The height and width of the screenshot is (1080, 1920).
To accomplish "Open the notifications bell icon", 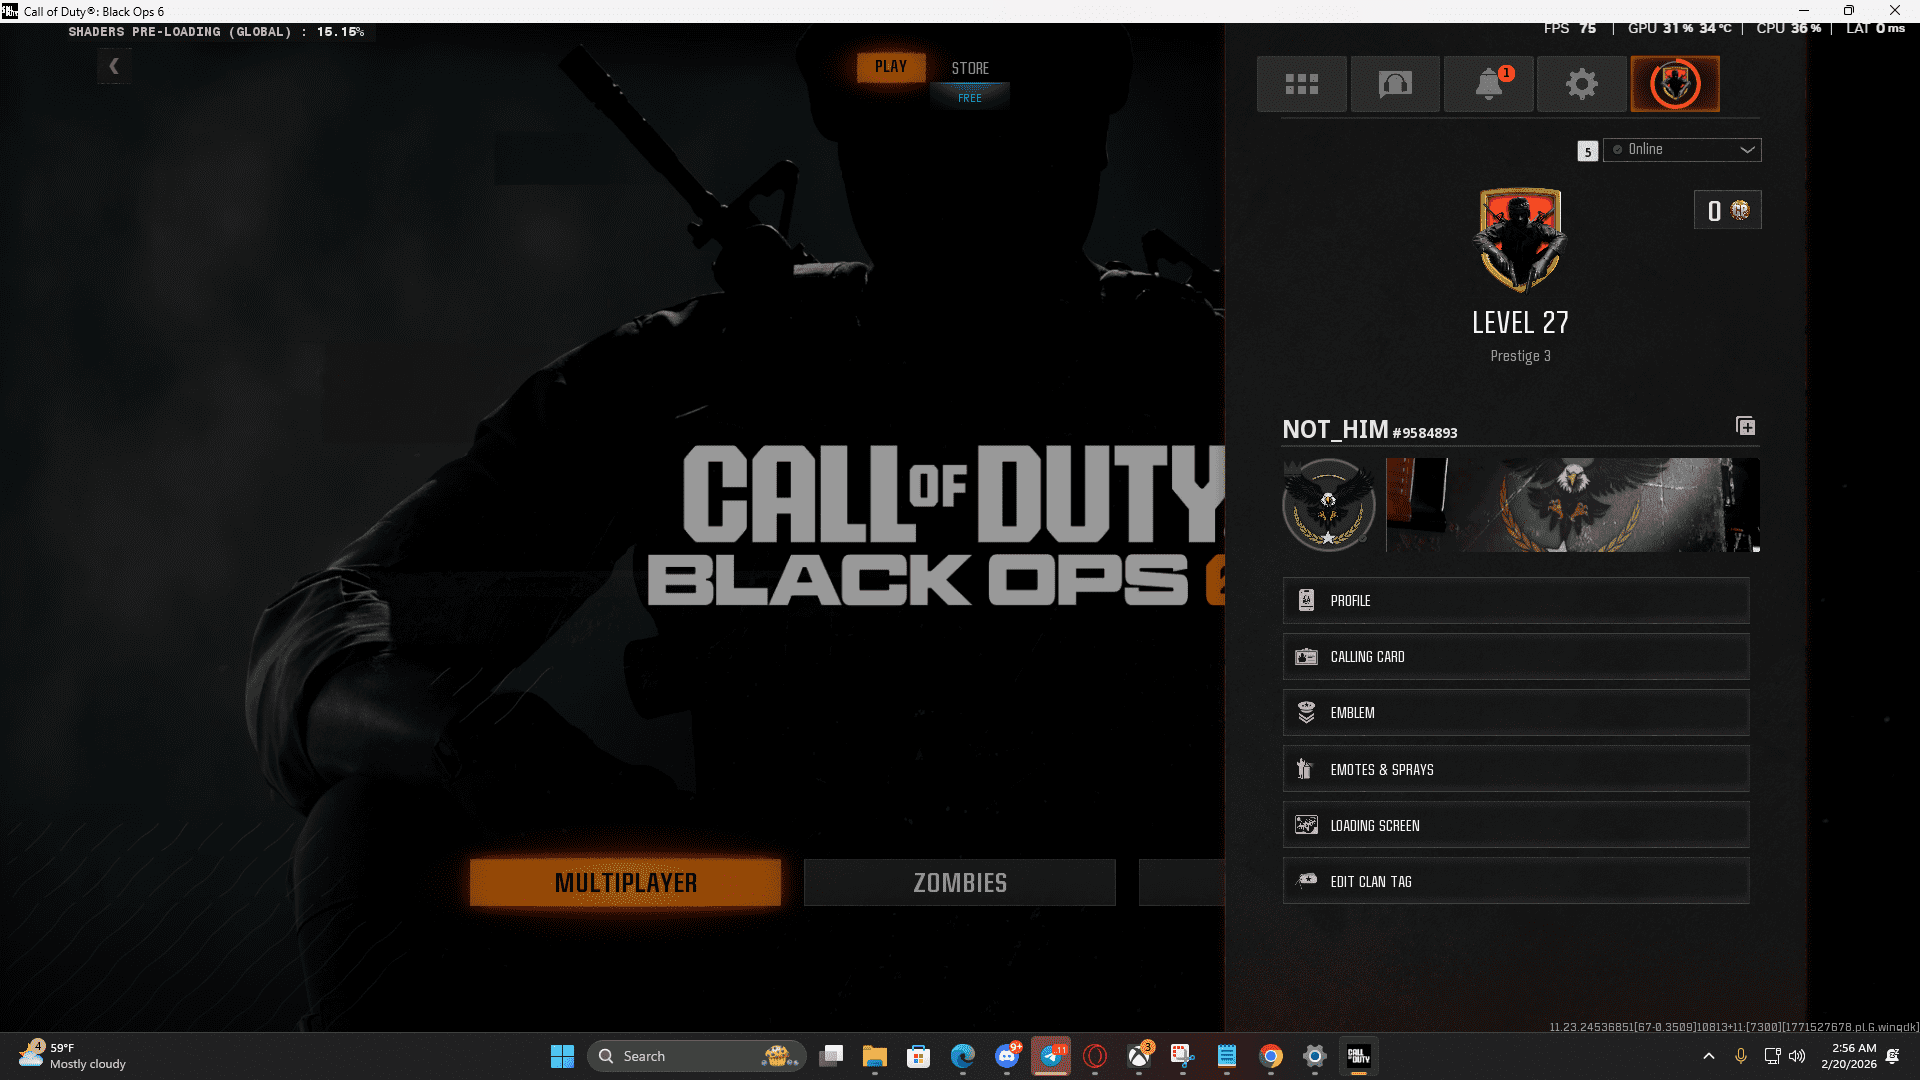I will 1488,84.
